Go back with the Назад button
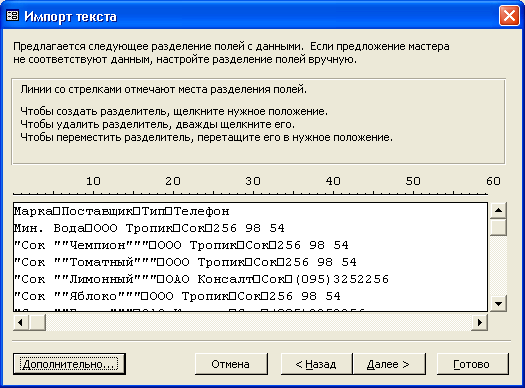This screenshot has height=388, width=525. (x=316, y=364)
